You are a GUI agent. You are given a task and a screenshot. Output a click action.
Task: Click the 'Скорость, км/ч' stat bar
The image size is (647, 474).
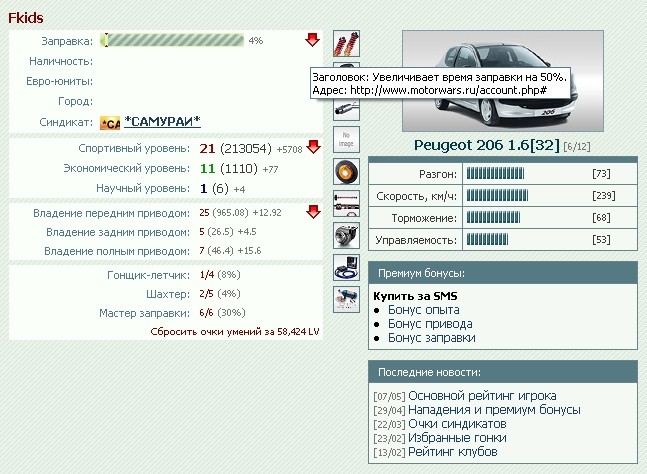click(497, 196)
